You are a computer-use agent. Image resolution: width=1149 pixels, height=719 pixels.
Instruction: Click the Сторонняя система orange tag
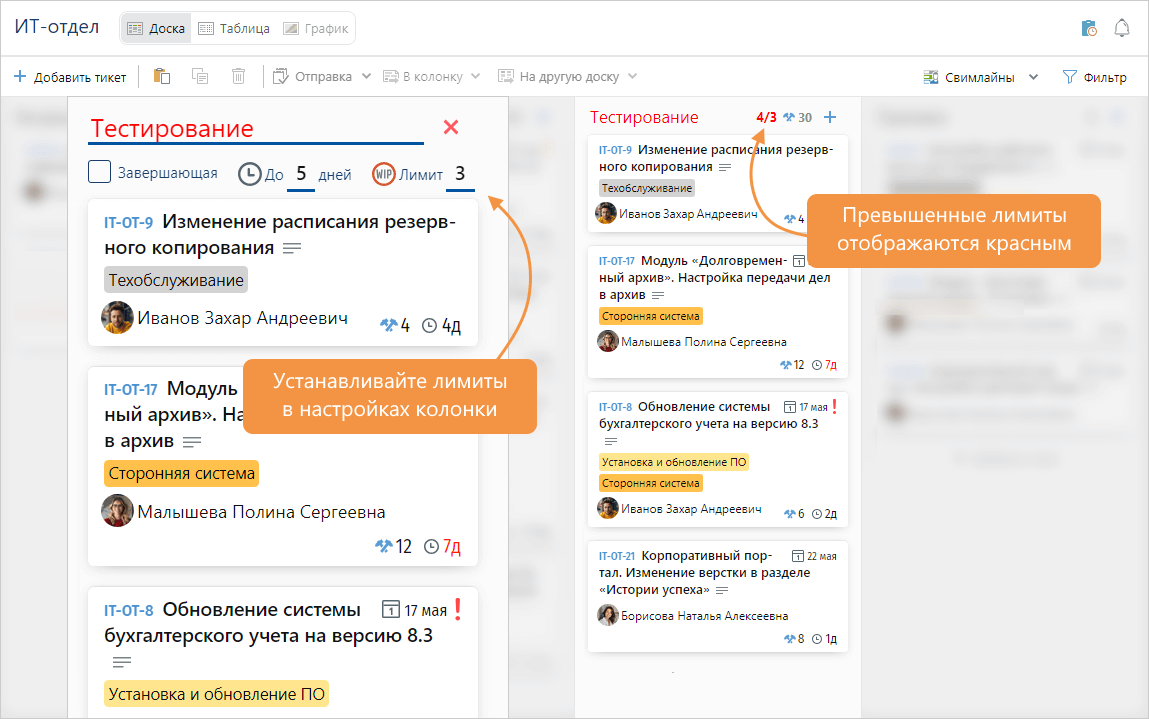coord(181,474)
